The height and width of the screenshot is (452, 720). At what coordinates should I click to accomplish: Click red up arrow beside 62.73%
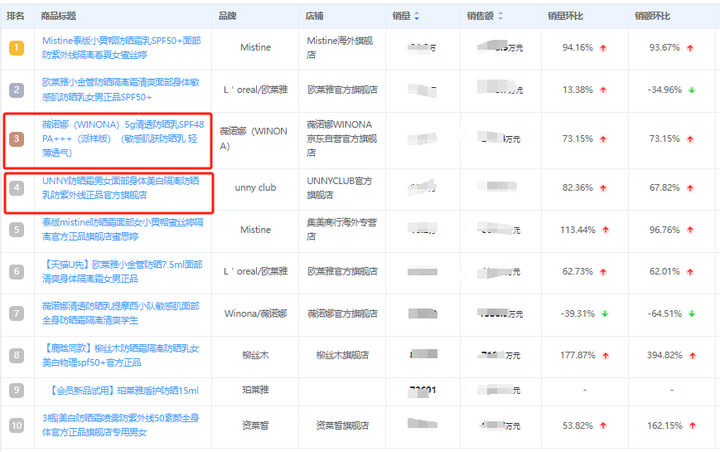click(603, 272)
